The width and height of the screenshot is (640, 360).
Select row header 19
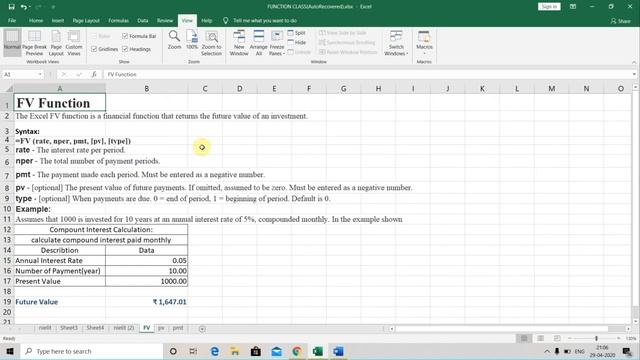[7, 302]
